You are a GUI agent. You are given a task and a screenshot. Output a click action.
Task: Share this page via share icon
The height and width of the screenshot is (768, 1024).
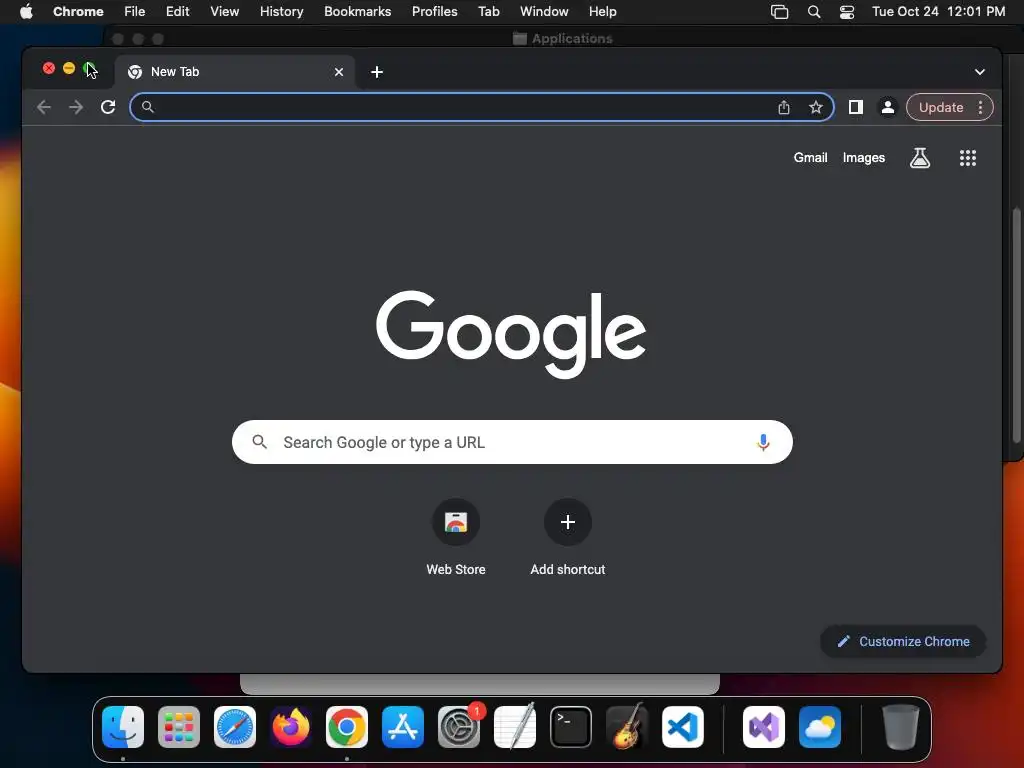click(x=784, y=108)
